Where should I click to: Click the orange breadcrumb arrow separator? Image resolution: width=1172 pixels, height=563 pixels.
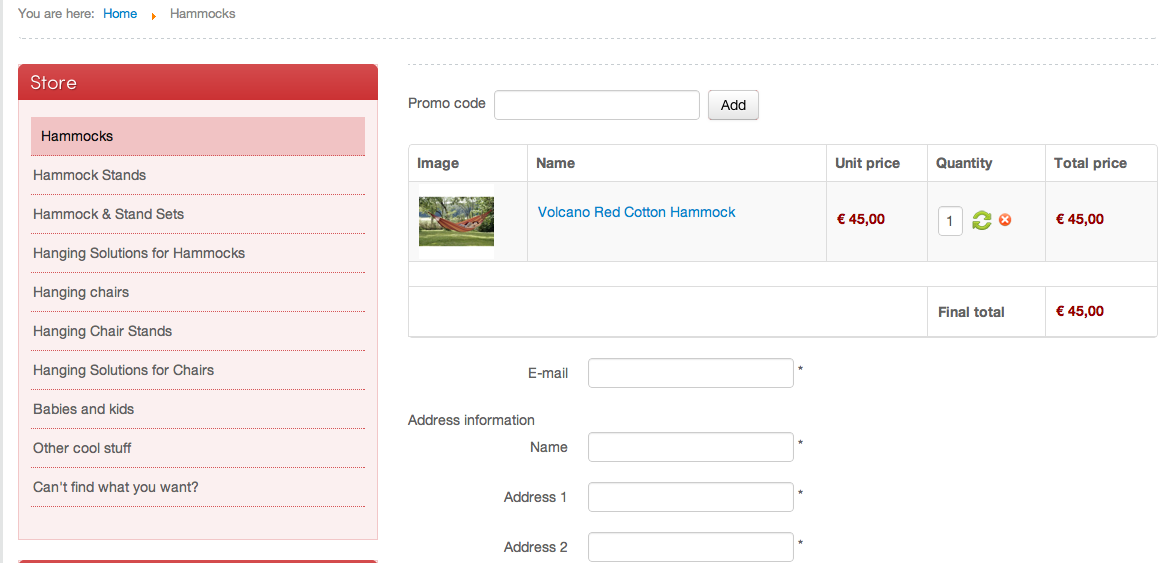click(x=154, y=15)
